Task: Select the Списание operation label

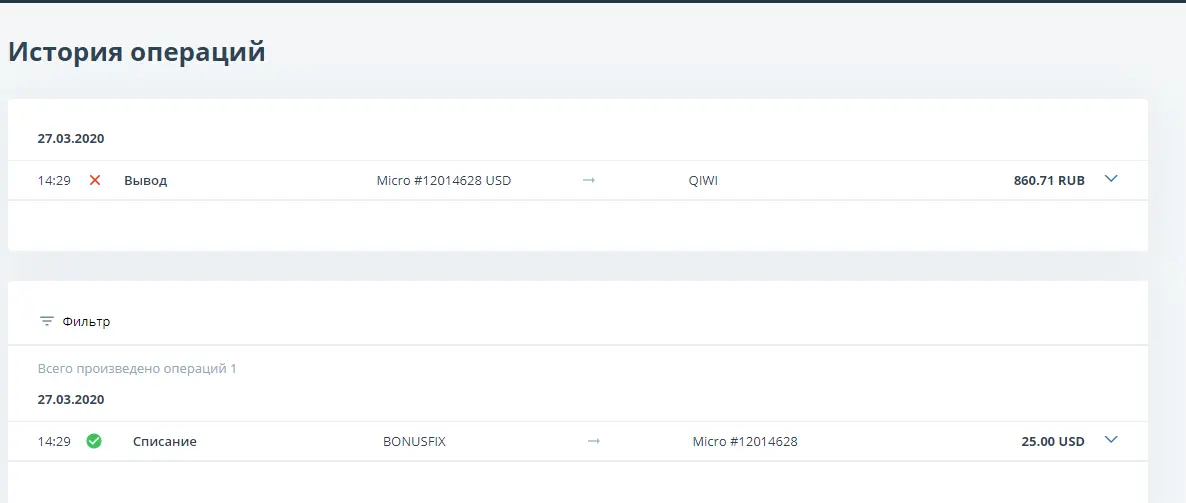Action: (x=165, y=442)
